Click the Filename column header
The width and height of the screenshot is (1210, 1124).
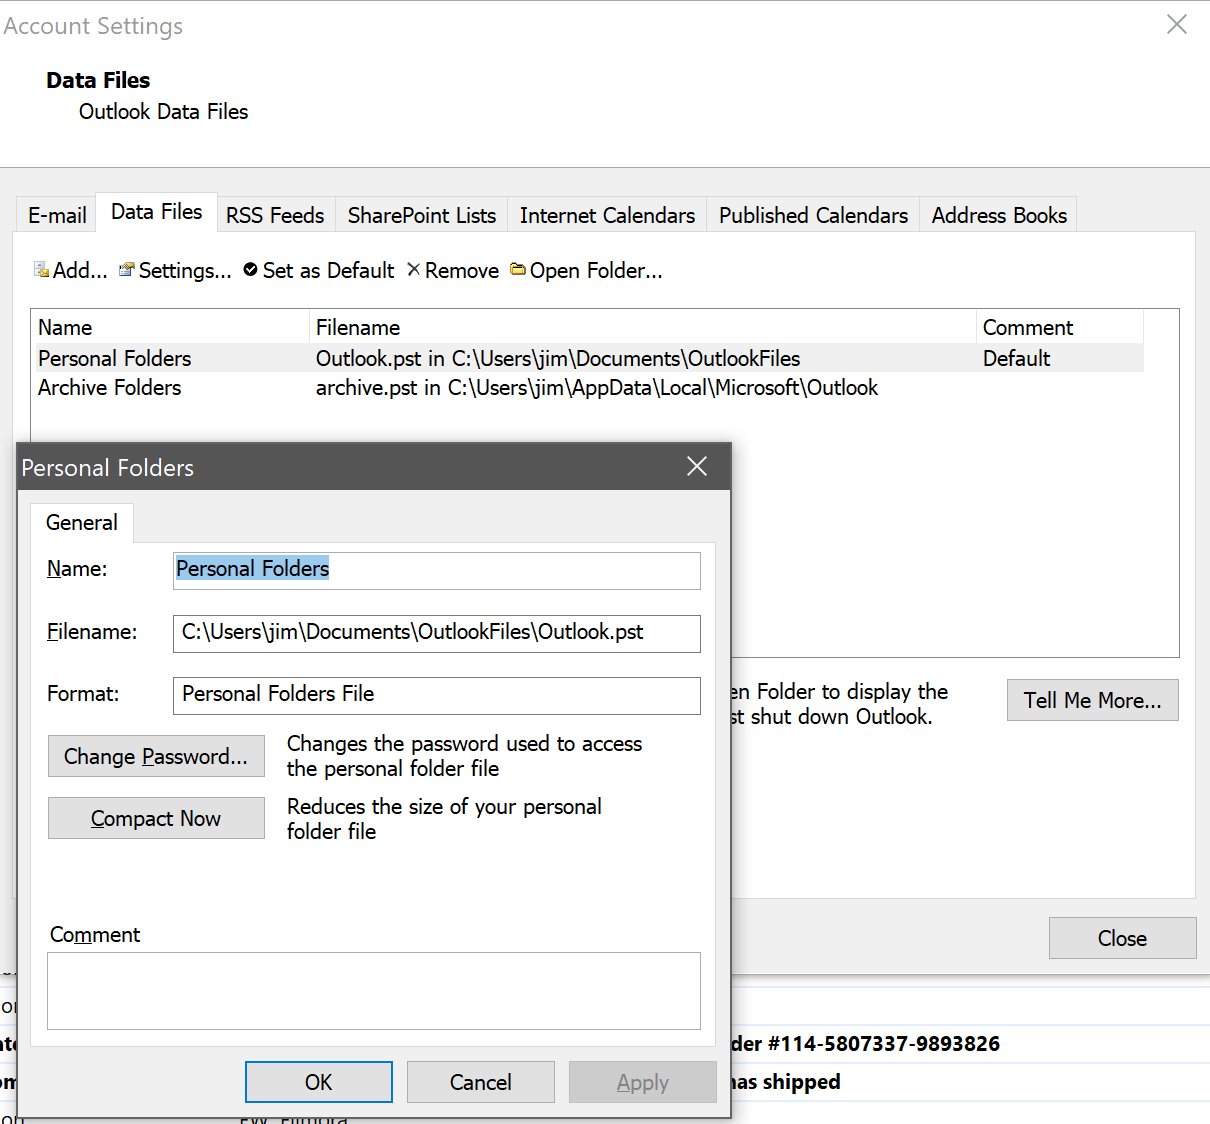pyautogui.click(x=643, y=327)
